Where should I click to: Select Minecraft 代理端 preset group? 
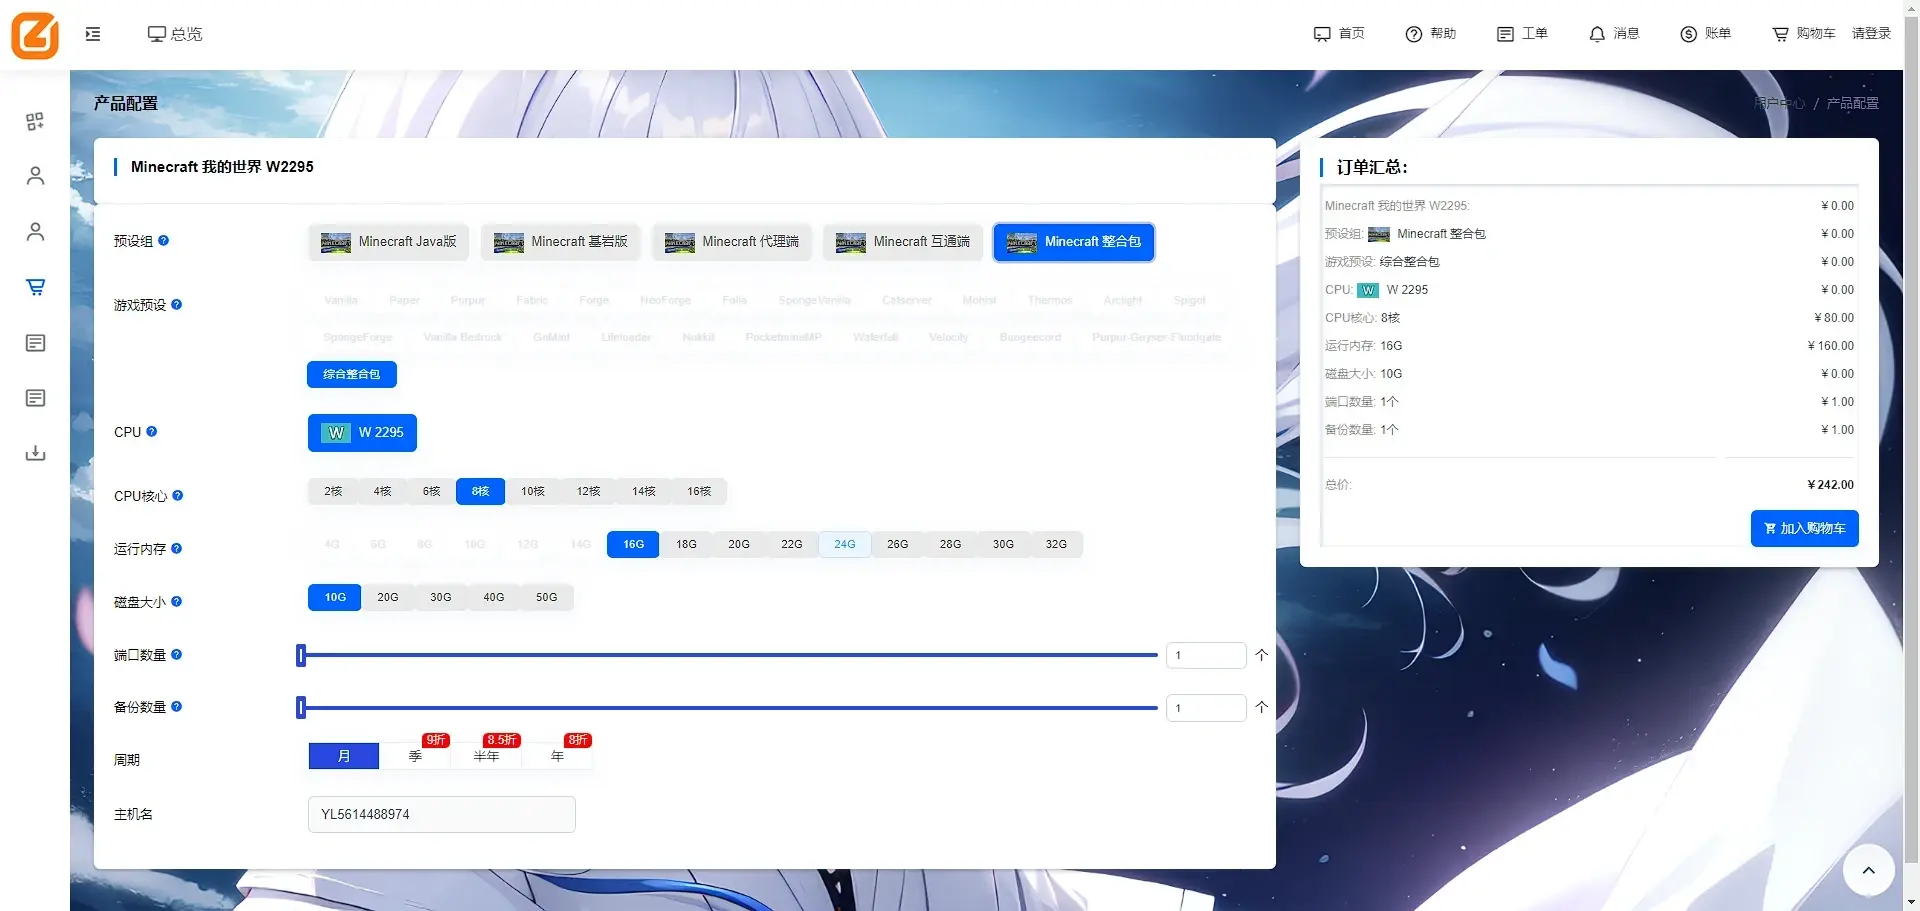click(x=731, y=242)
